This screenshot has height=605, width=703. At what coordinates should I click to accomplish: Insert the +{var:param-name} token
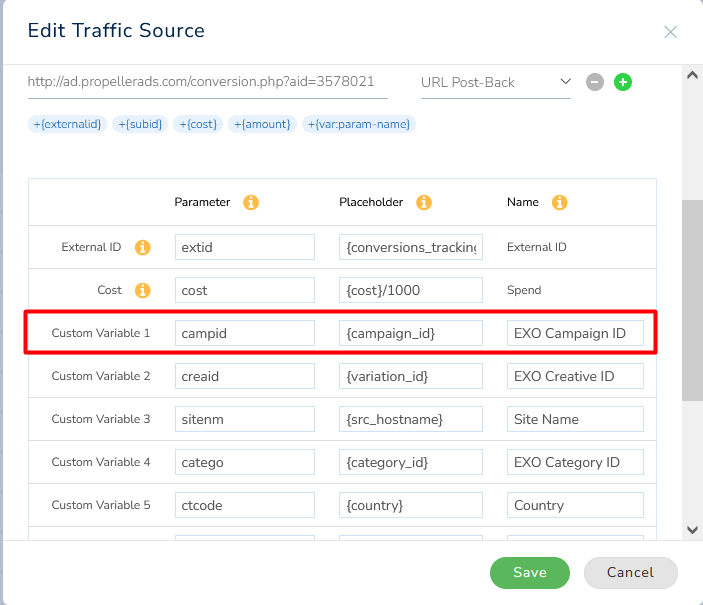coord(359,124)
